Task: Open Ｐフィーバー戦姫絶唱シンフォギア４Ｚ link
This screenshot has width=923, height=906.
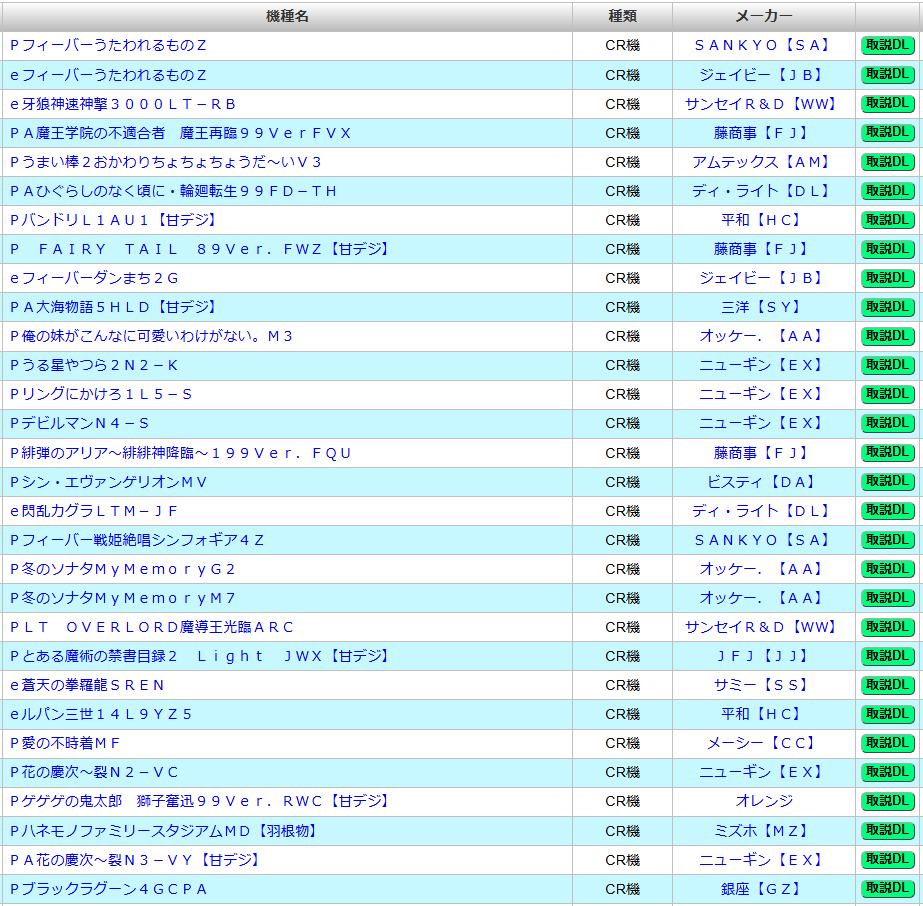Action: pyautogui.click(x=137, y=540)
